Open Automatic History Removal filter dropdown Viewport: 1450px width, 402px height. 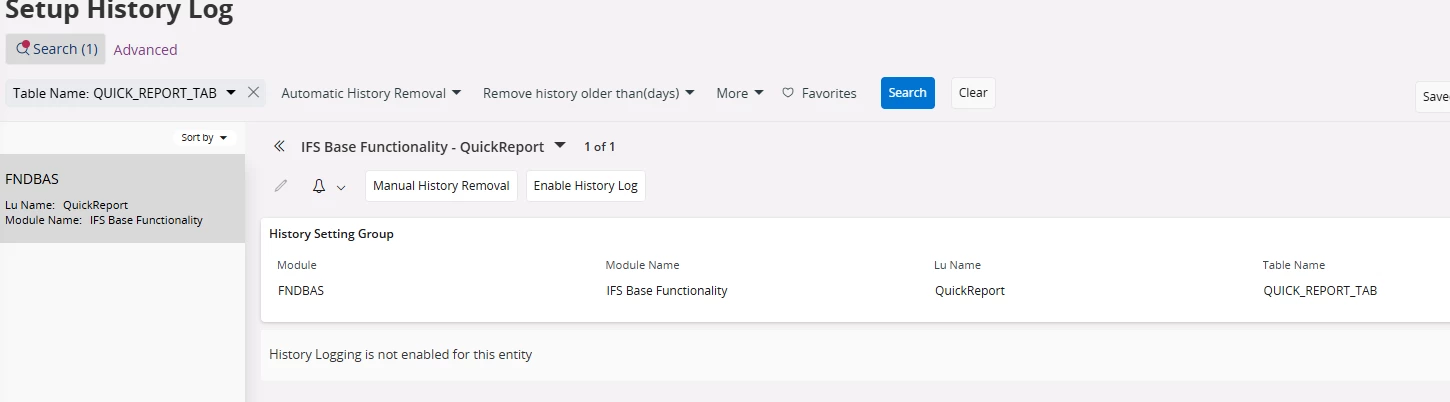click(x=371, y=93)
